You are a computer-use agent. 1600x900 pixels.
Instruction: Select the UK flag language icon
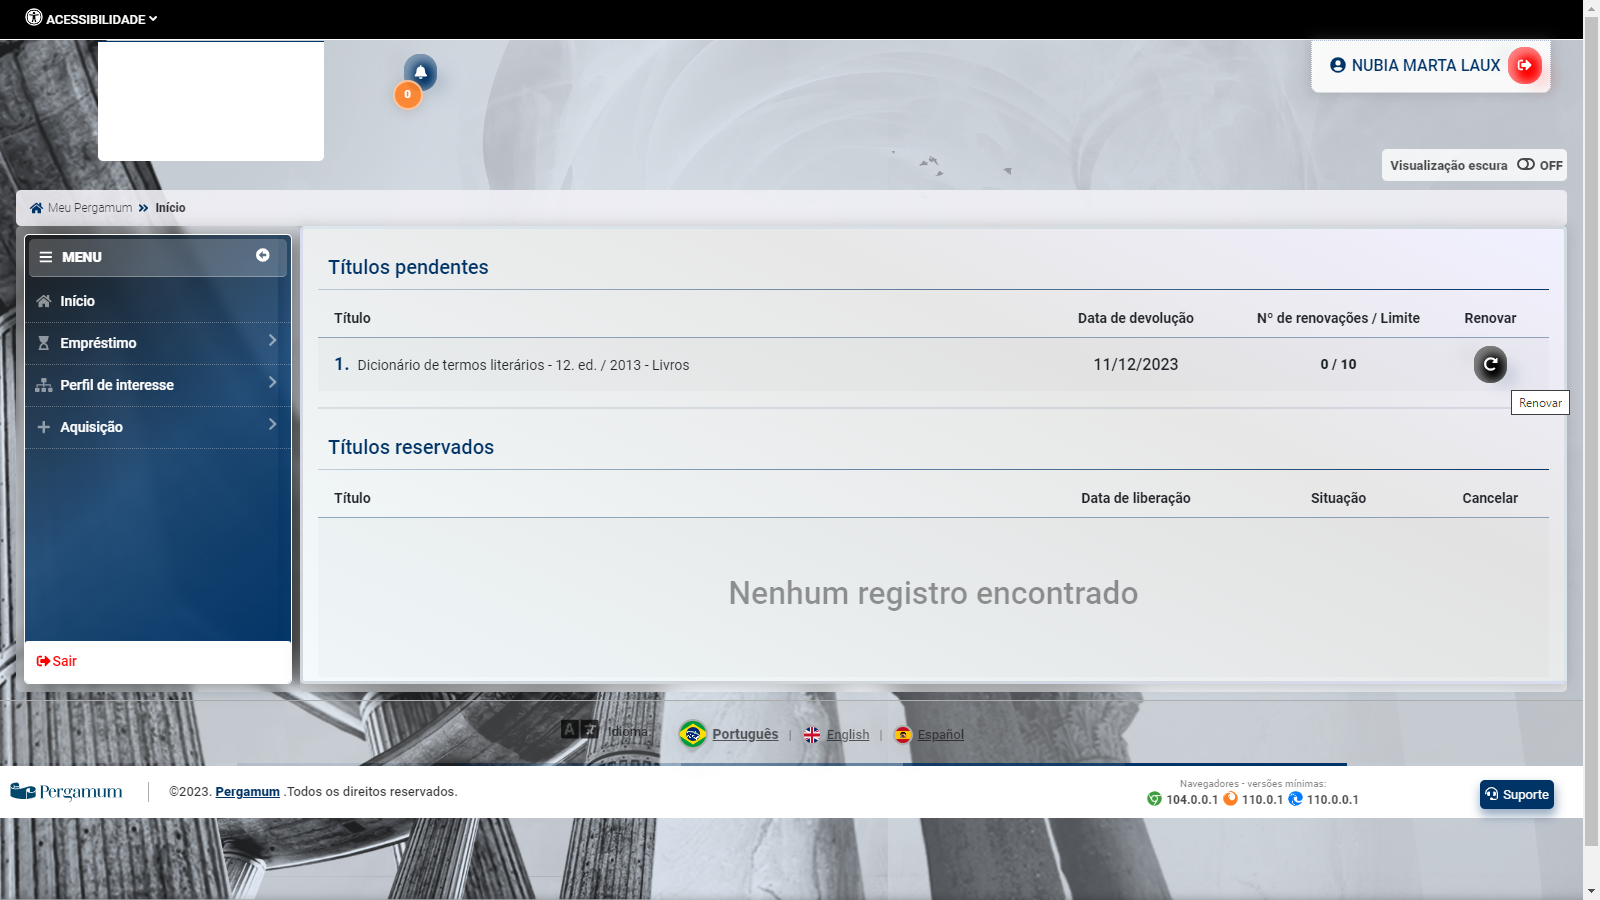click(812, 735)
